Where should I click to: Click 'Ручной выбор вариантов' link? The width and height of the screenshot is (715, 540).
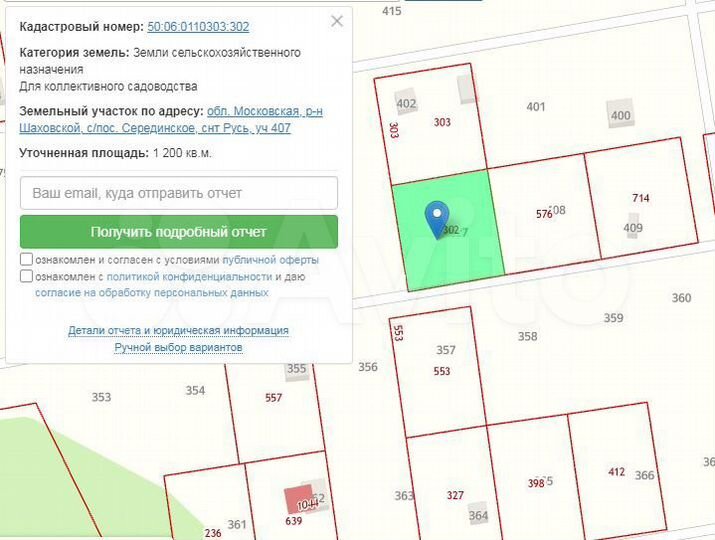tap(178, 347)
